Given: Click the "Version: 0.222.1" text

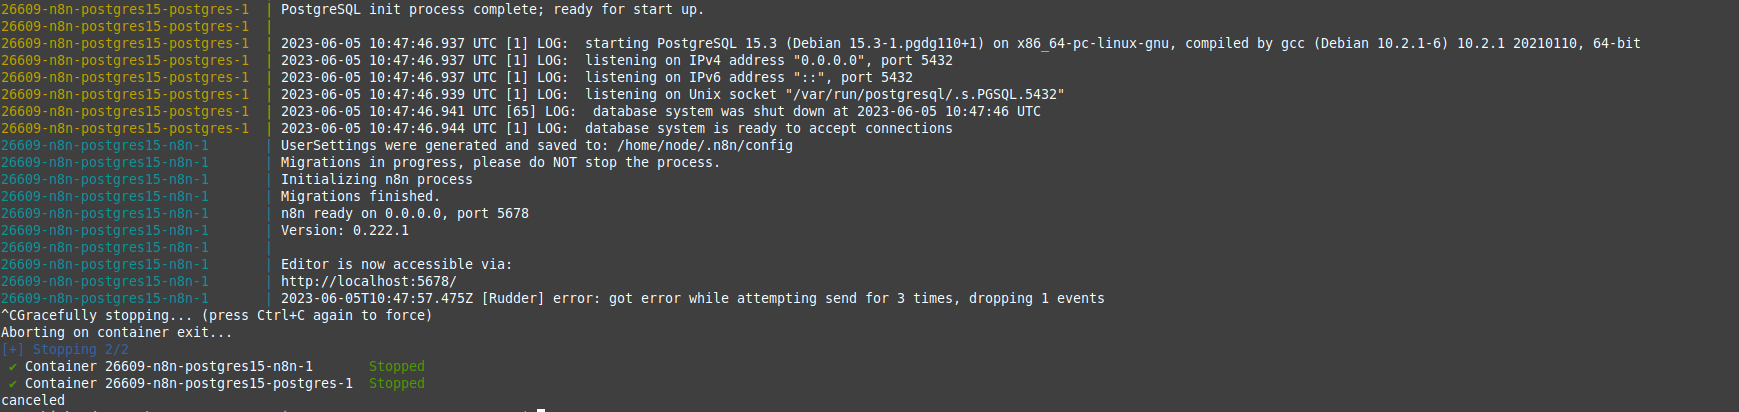Looking at the screenshot, I should 344,231.
